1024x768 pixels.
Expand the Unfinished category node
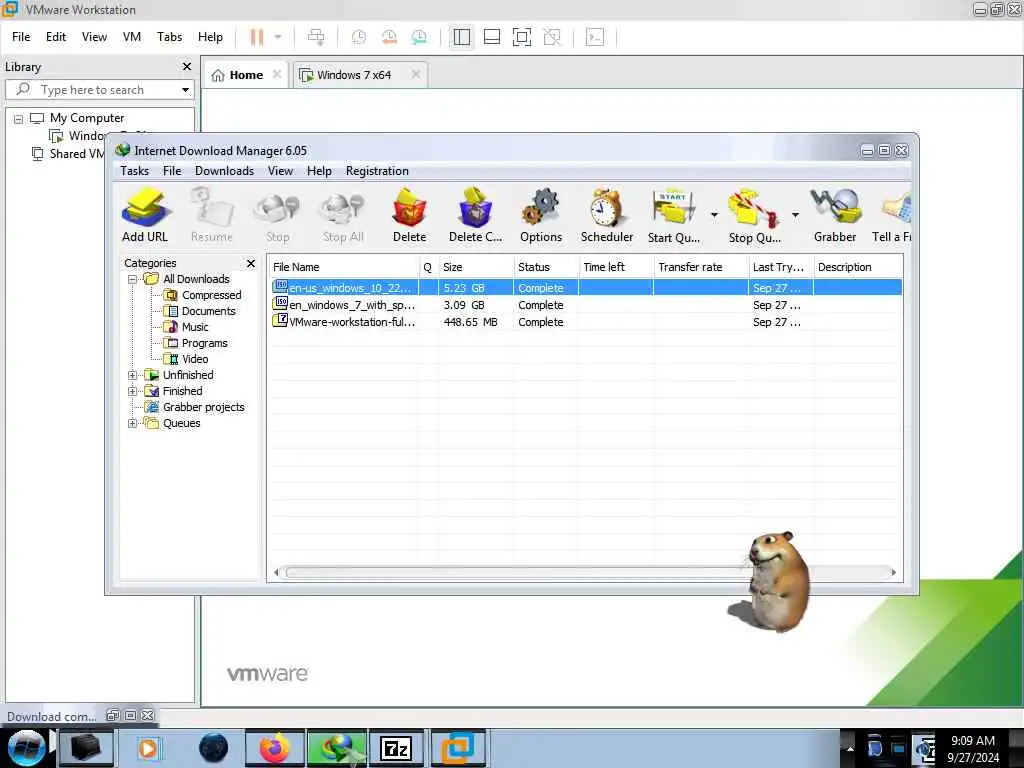click(133, 376)
